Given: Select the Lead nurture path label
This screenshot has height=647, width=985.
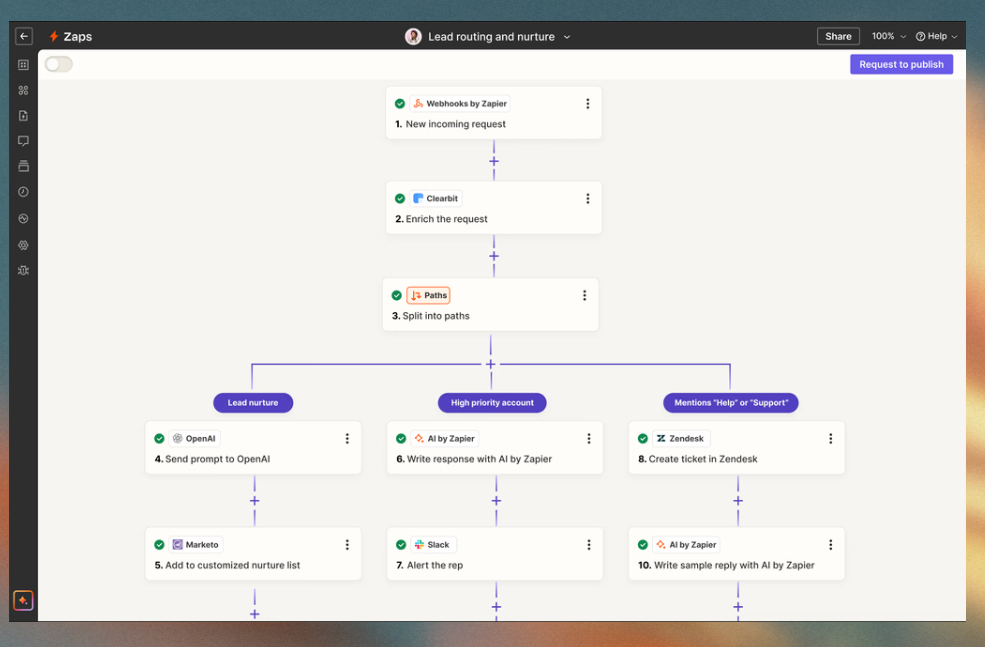Looking at the screenshot, I should pos(252,403).
